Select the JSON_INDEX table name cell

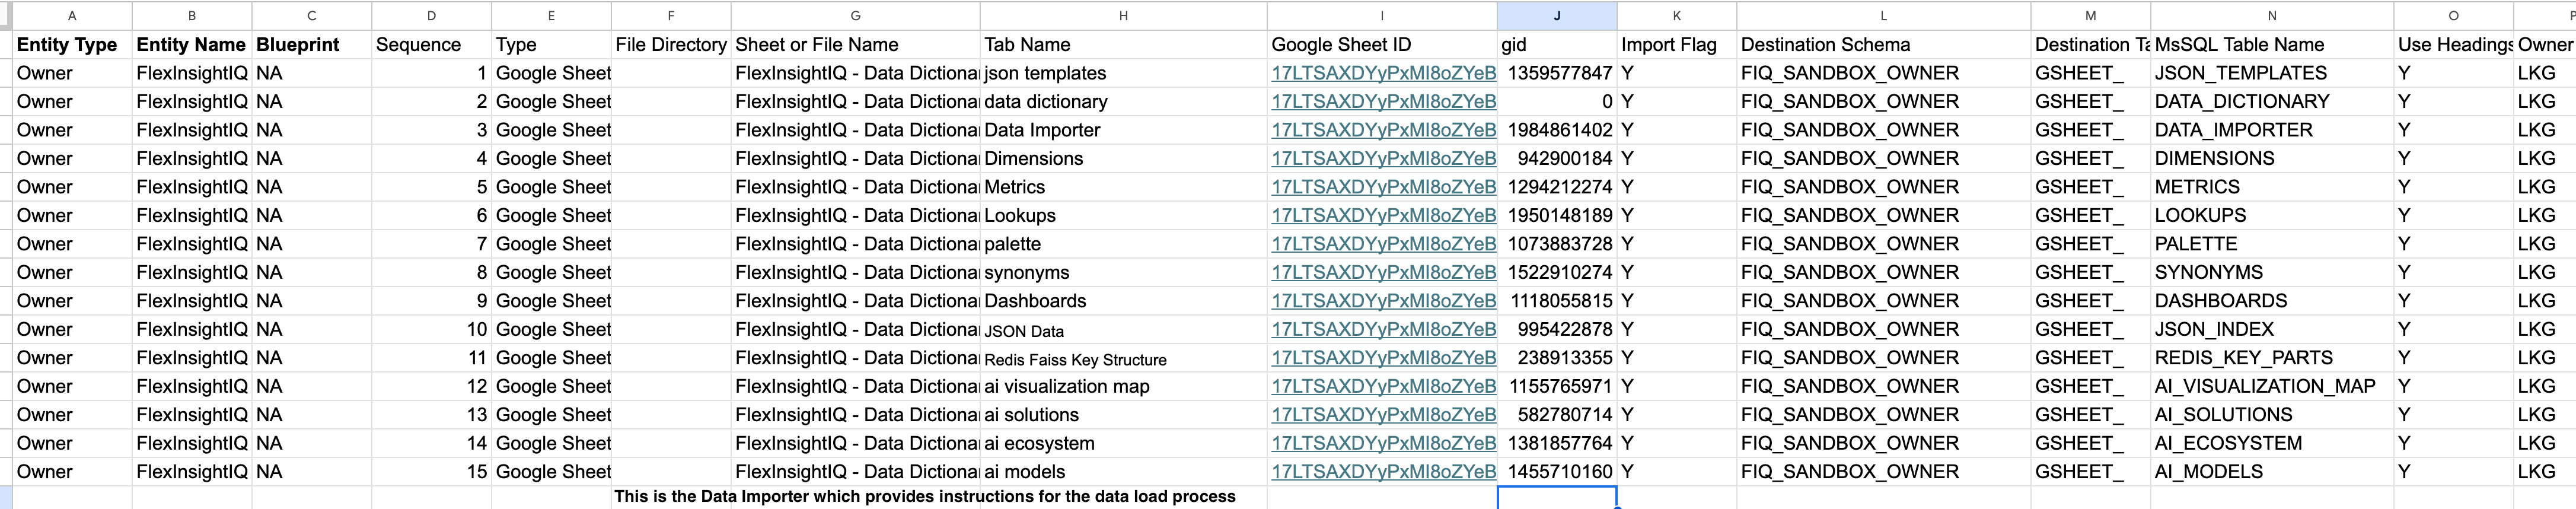click(2272, 329)
